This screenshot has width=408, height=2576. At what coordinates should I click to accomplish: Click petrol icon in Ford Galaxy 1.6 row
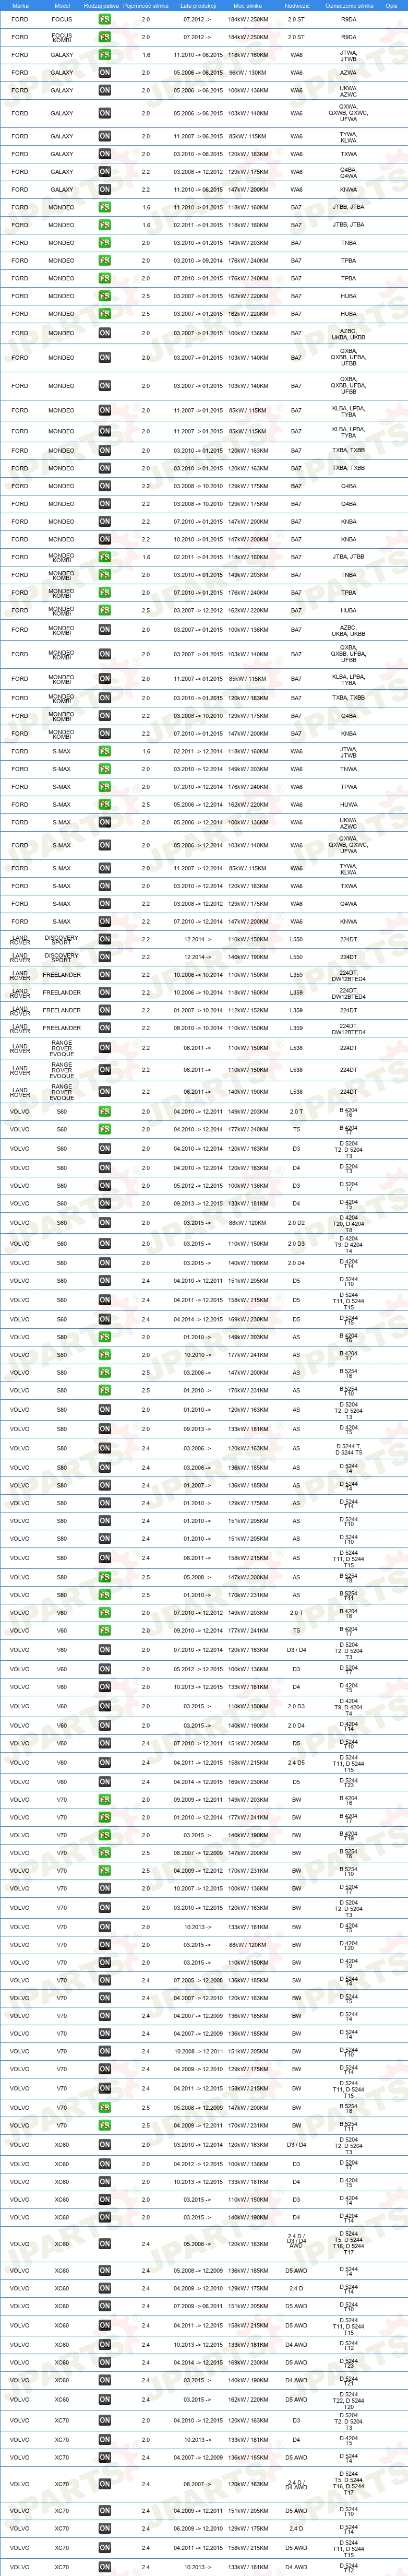(x=105, y=55)
